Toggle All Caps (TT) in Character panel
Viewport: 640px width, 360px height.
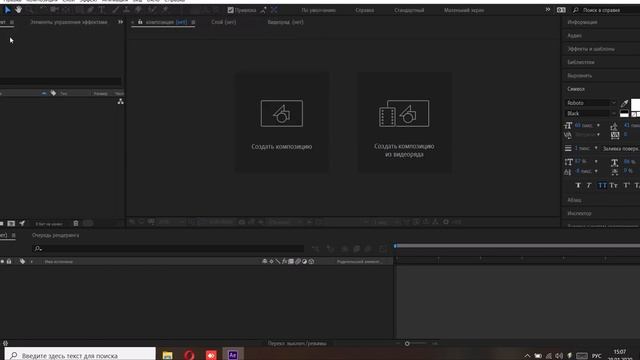(602, 185)
